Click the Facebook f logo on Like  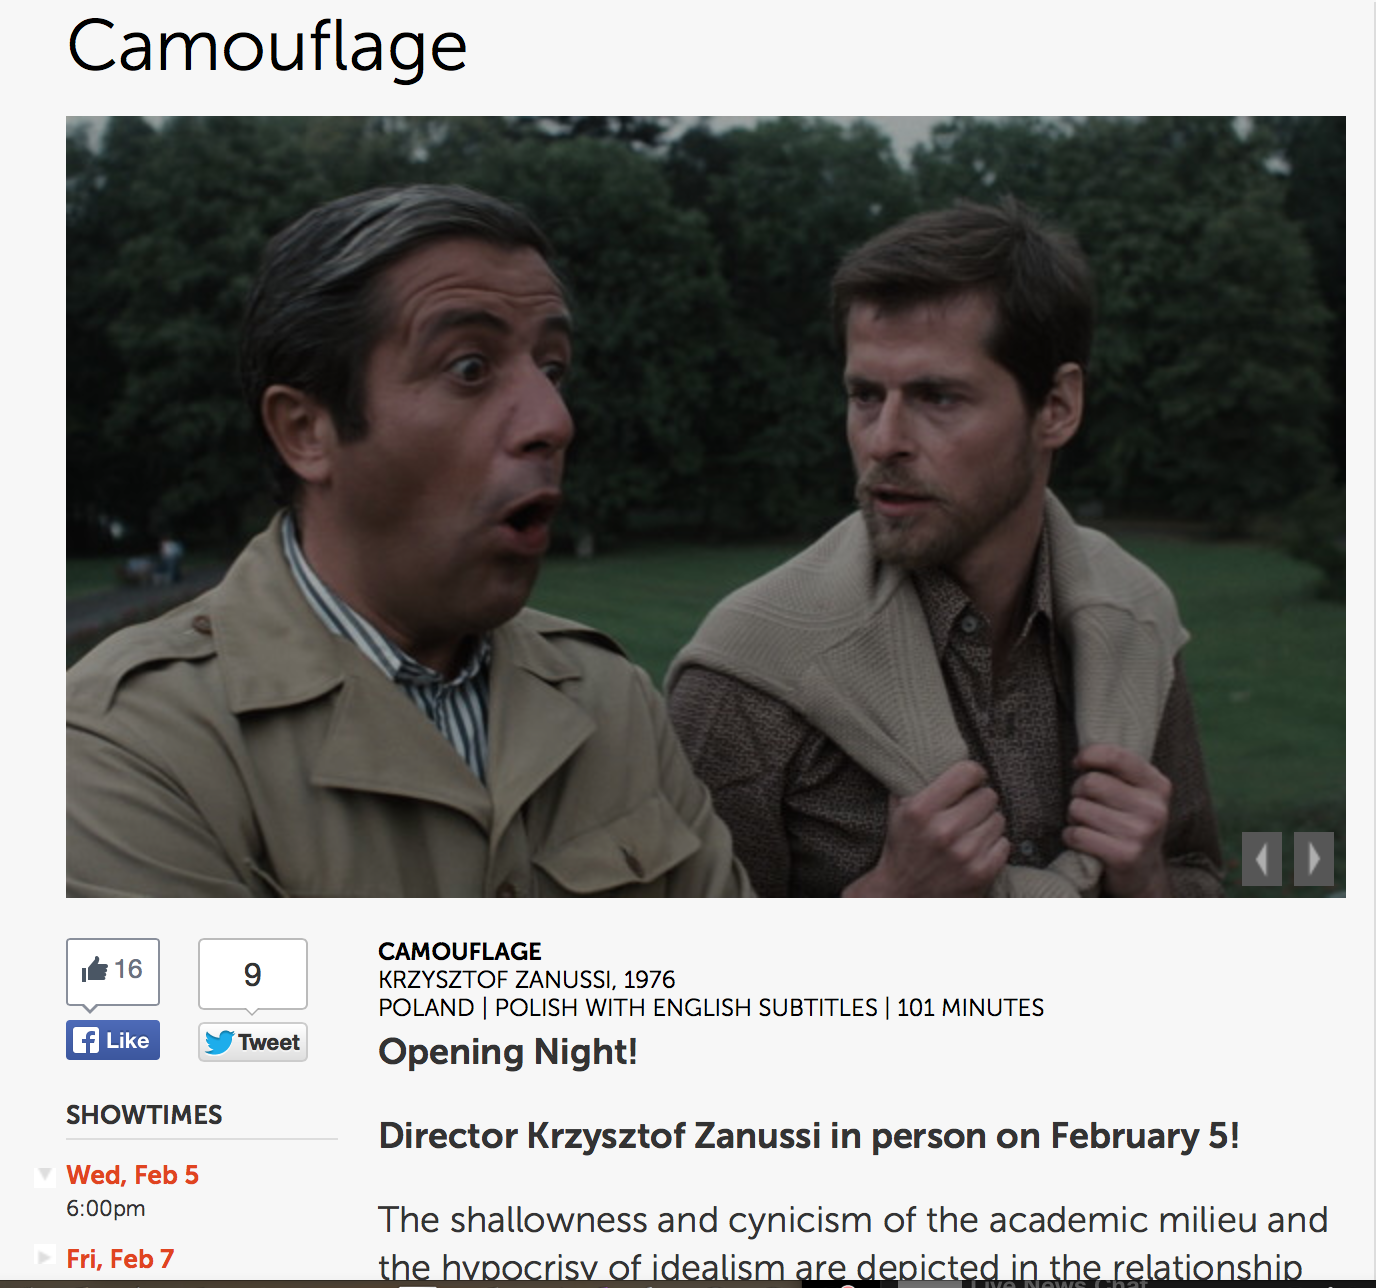tap(87, 1041)
